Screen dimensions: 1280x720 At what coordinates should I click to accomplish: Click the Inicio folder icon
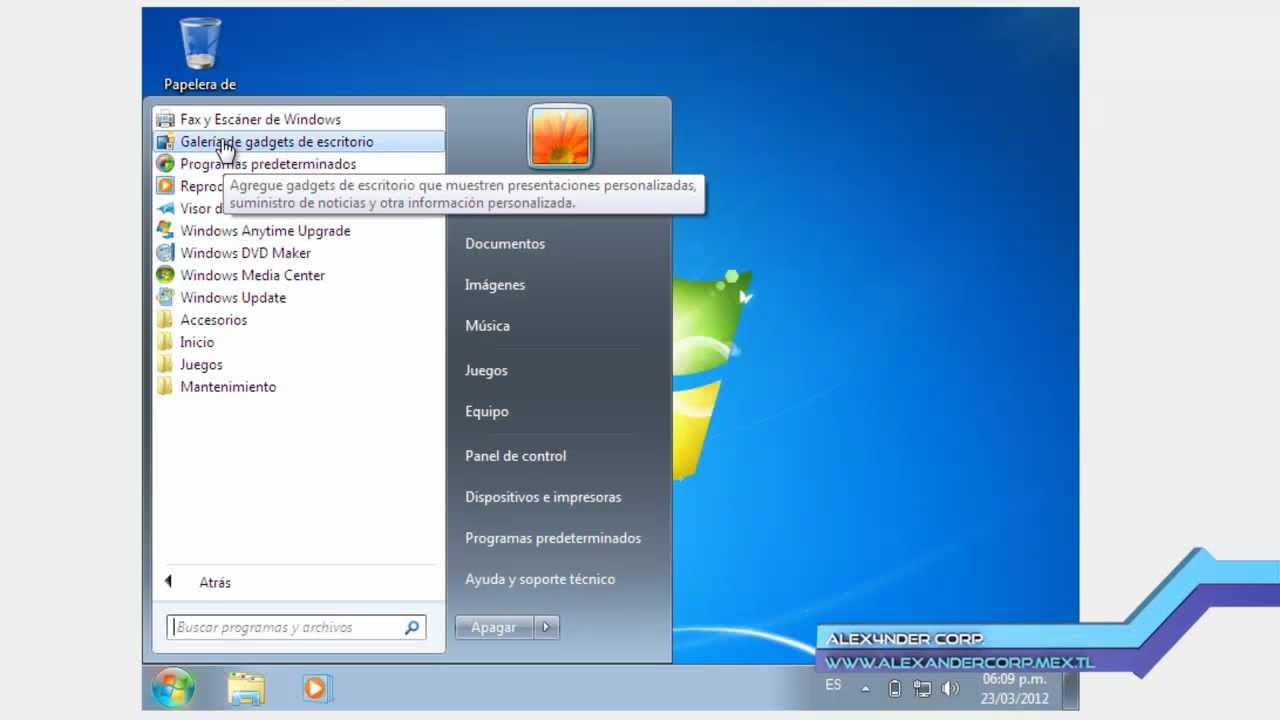pyautogui.click(x=165, y=342)
